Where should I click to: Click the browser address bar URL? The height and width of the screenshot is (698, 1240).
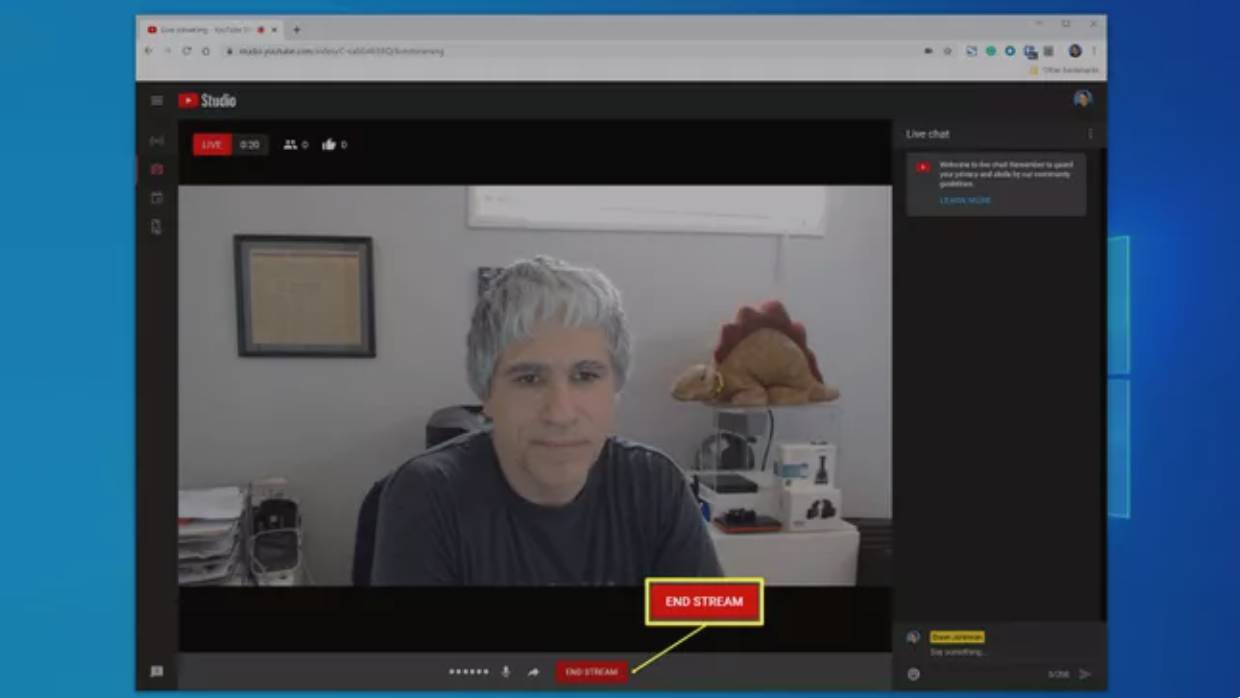click(340, 51)
